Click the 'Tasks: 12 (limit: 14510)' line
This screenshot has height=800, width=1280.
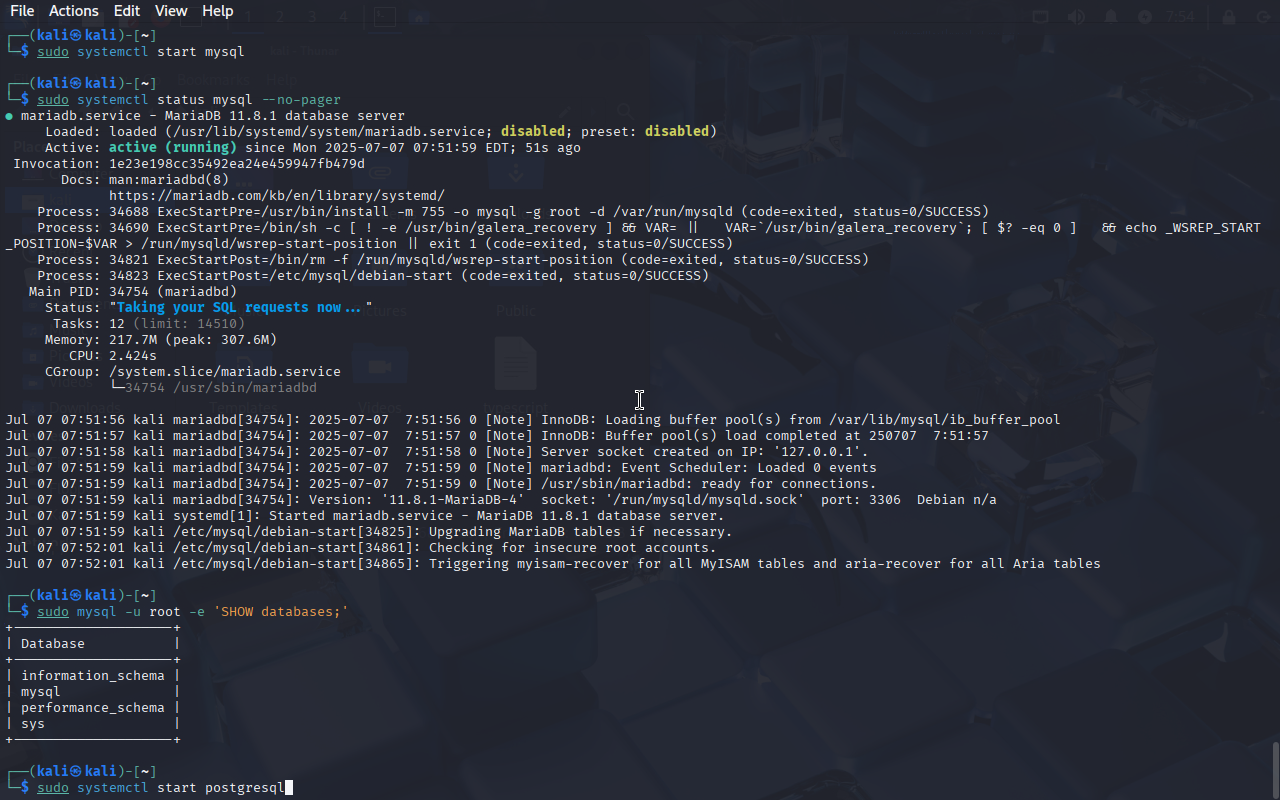click(148, 324)
